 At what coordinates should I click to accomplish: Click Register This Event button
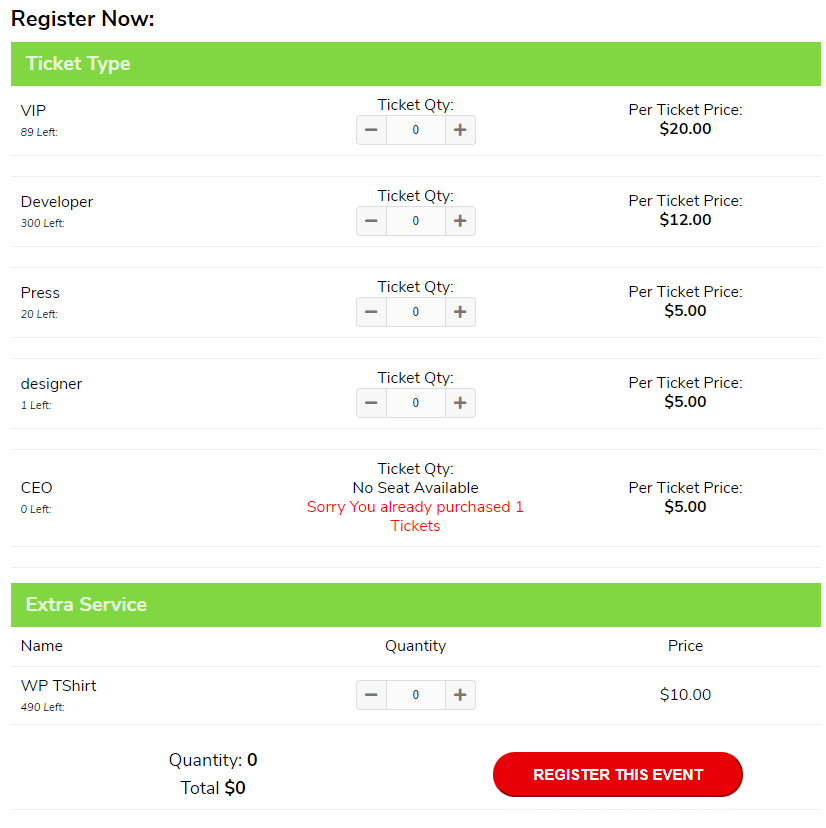tap(617, 774)
